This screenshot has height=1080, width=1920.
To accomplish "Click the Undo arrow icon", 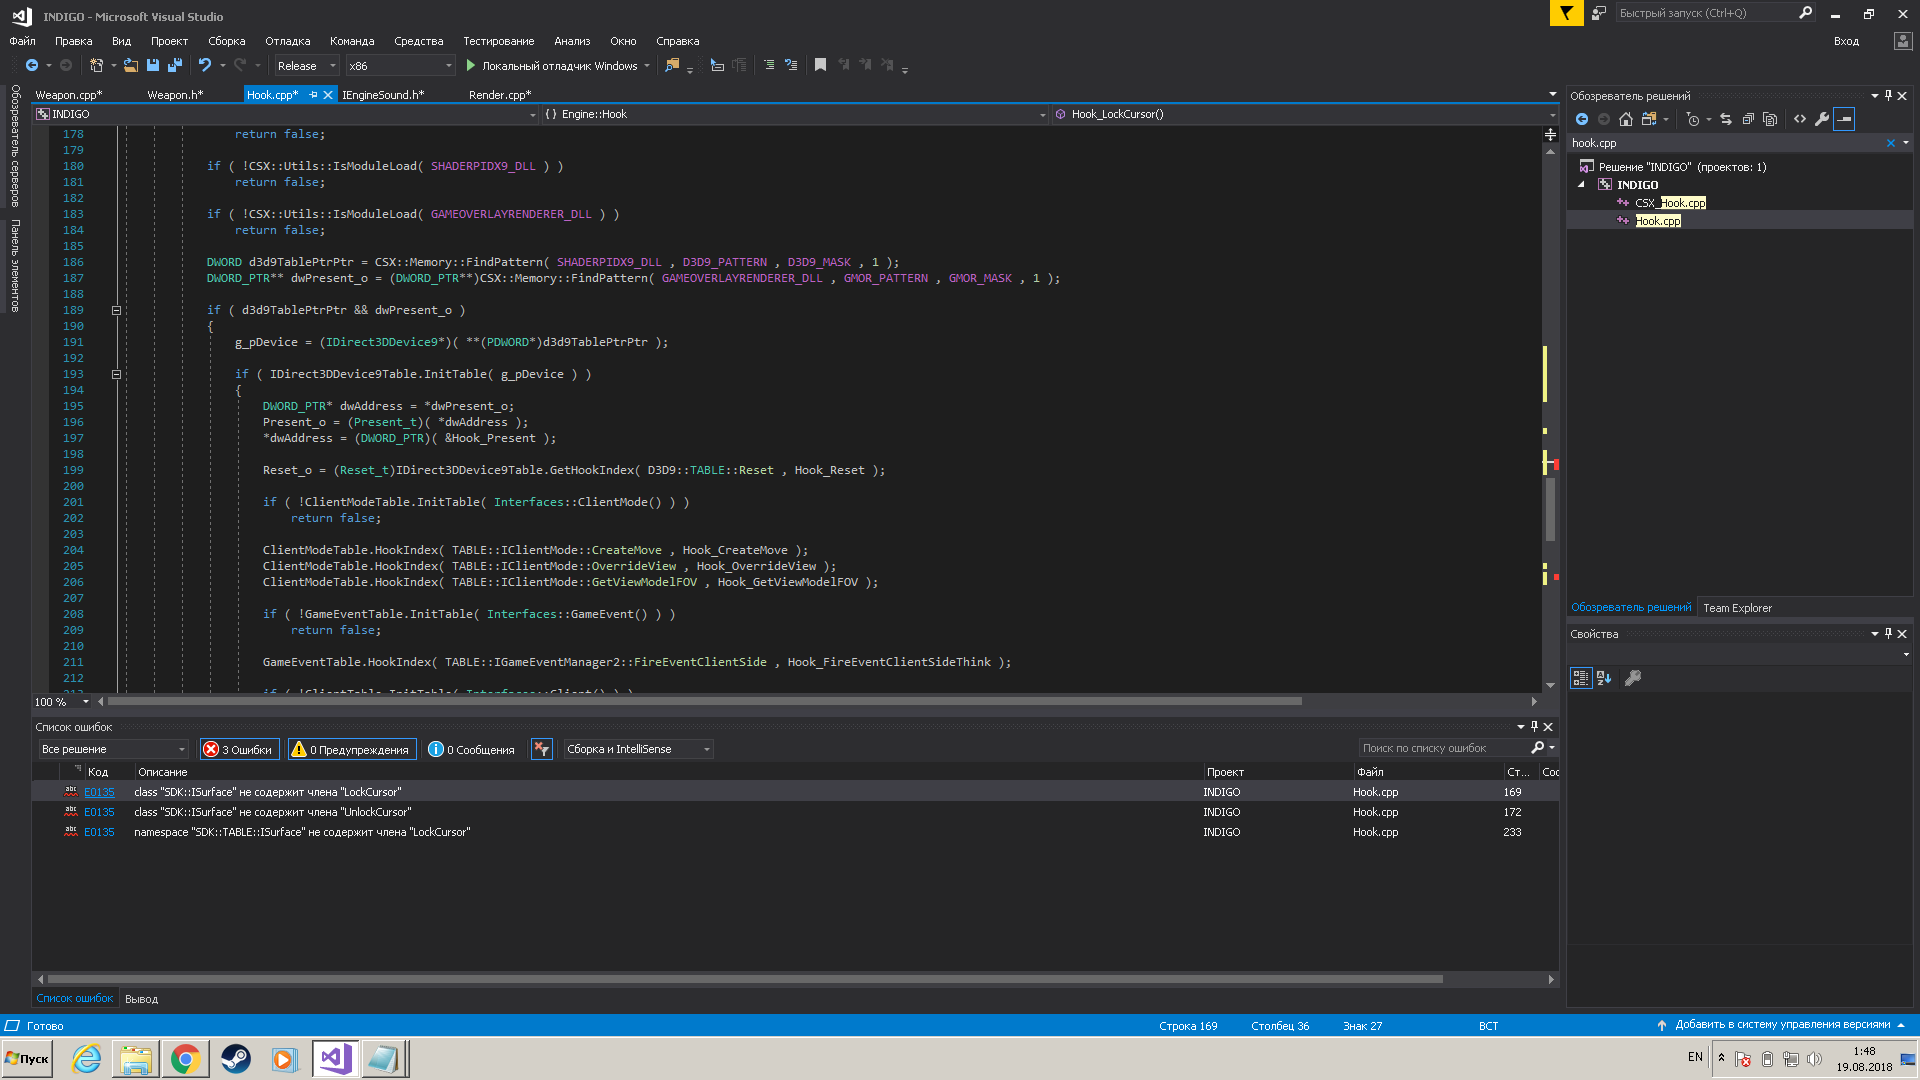I will (x=205, y=65).
